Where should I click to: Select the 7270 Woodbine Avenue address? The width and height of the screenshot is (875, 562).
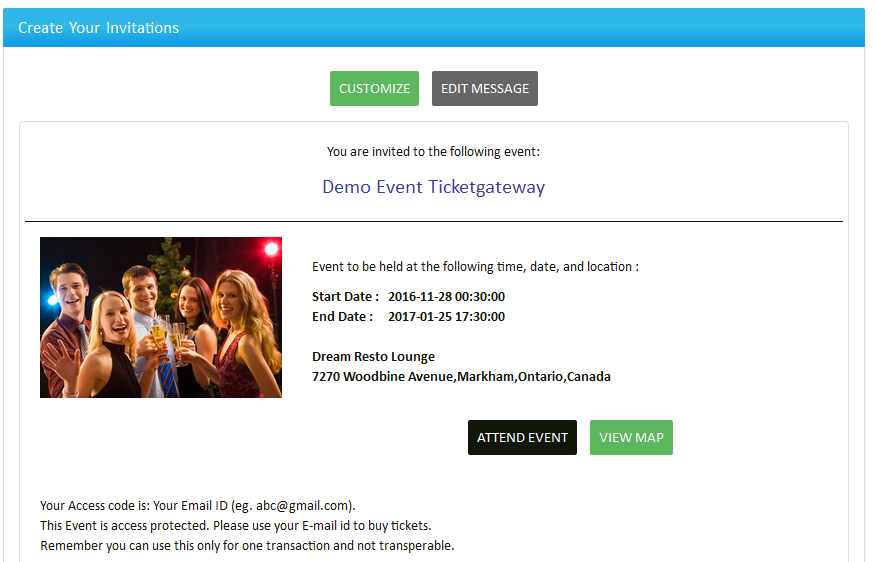pyautogui.click(x=461, y=377)
